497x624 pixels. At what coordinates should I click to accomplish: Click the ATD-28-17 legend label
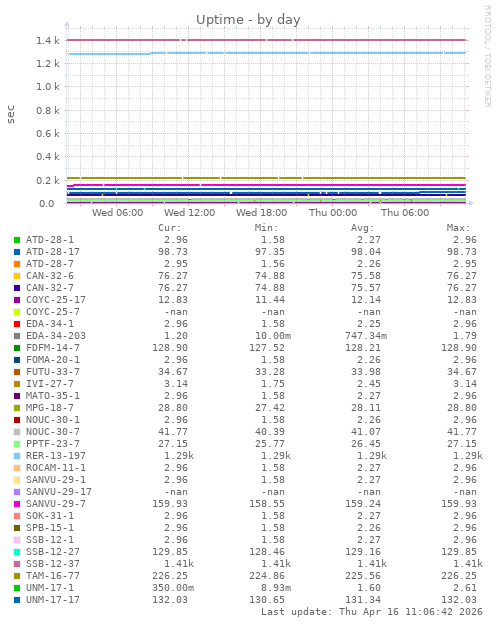pyautogui.click(x=53, y=252)
